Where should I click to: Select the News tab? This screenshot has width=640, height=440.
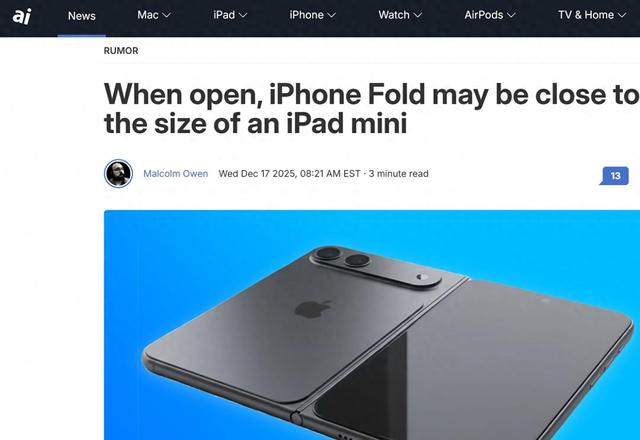click(x=82, y=16)
